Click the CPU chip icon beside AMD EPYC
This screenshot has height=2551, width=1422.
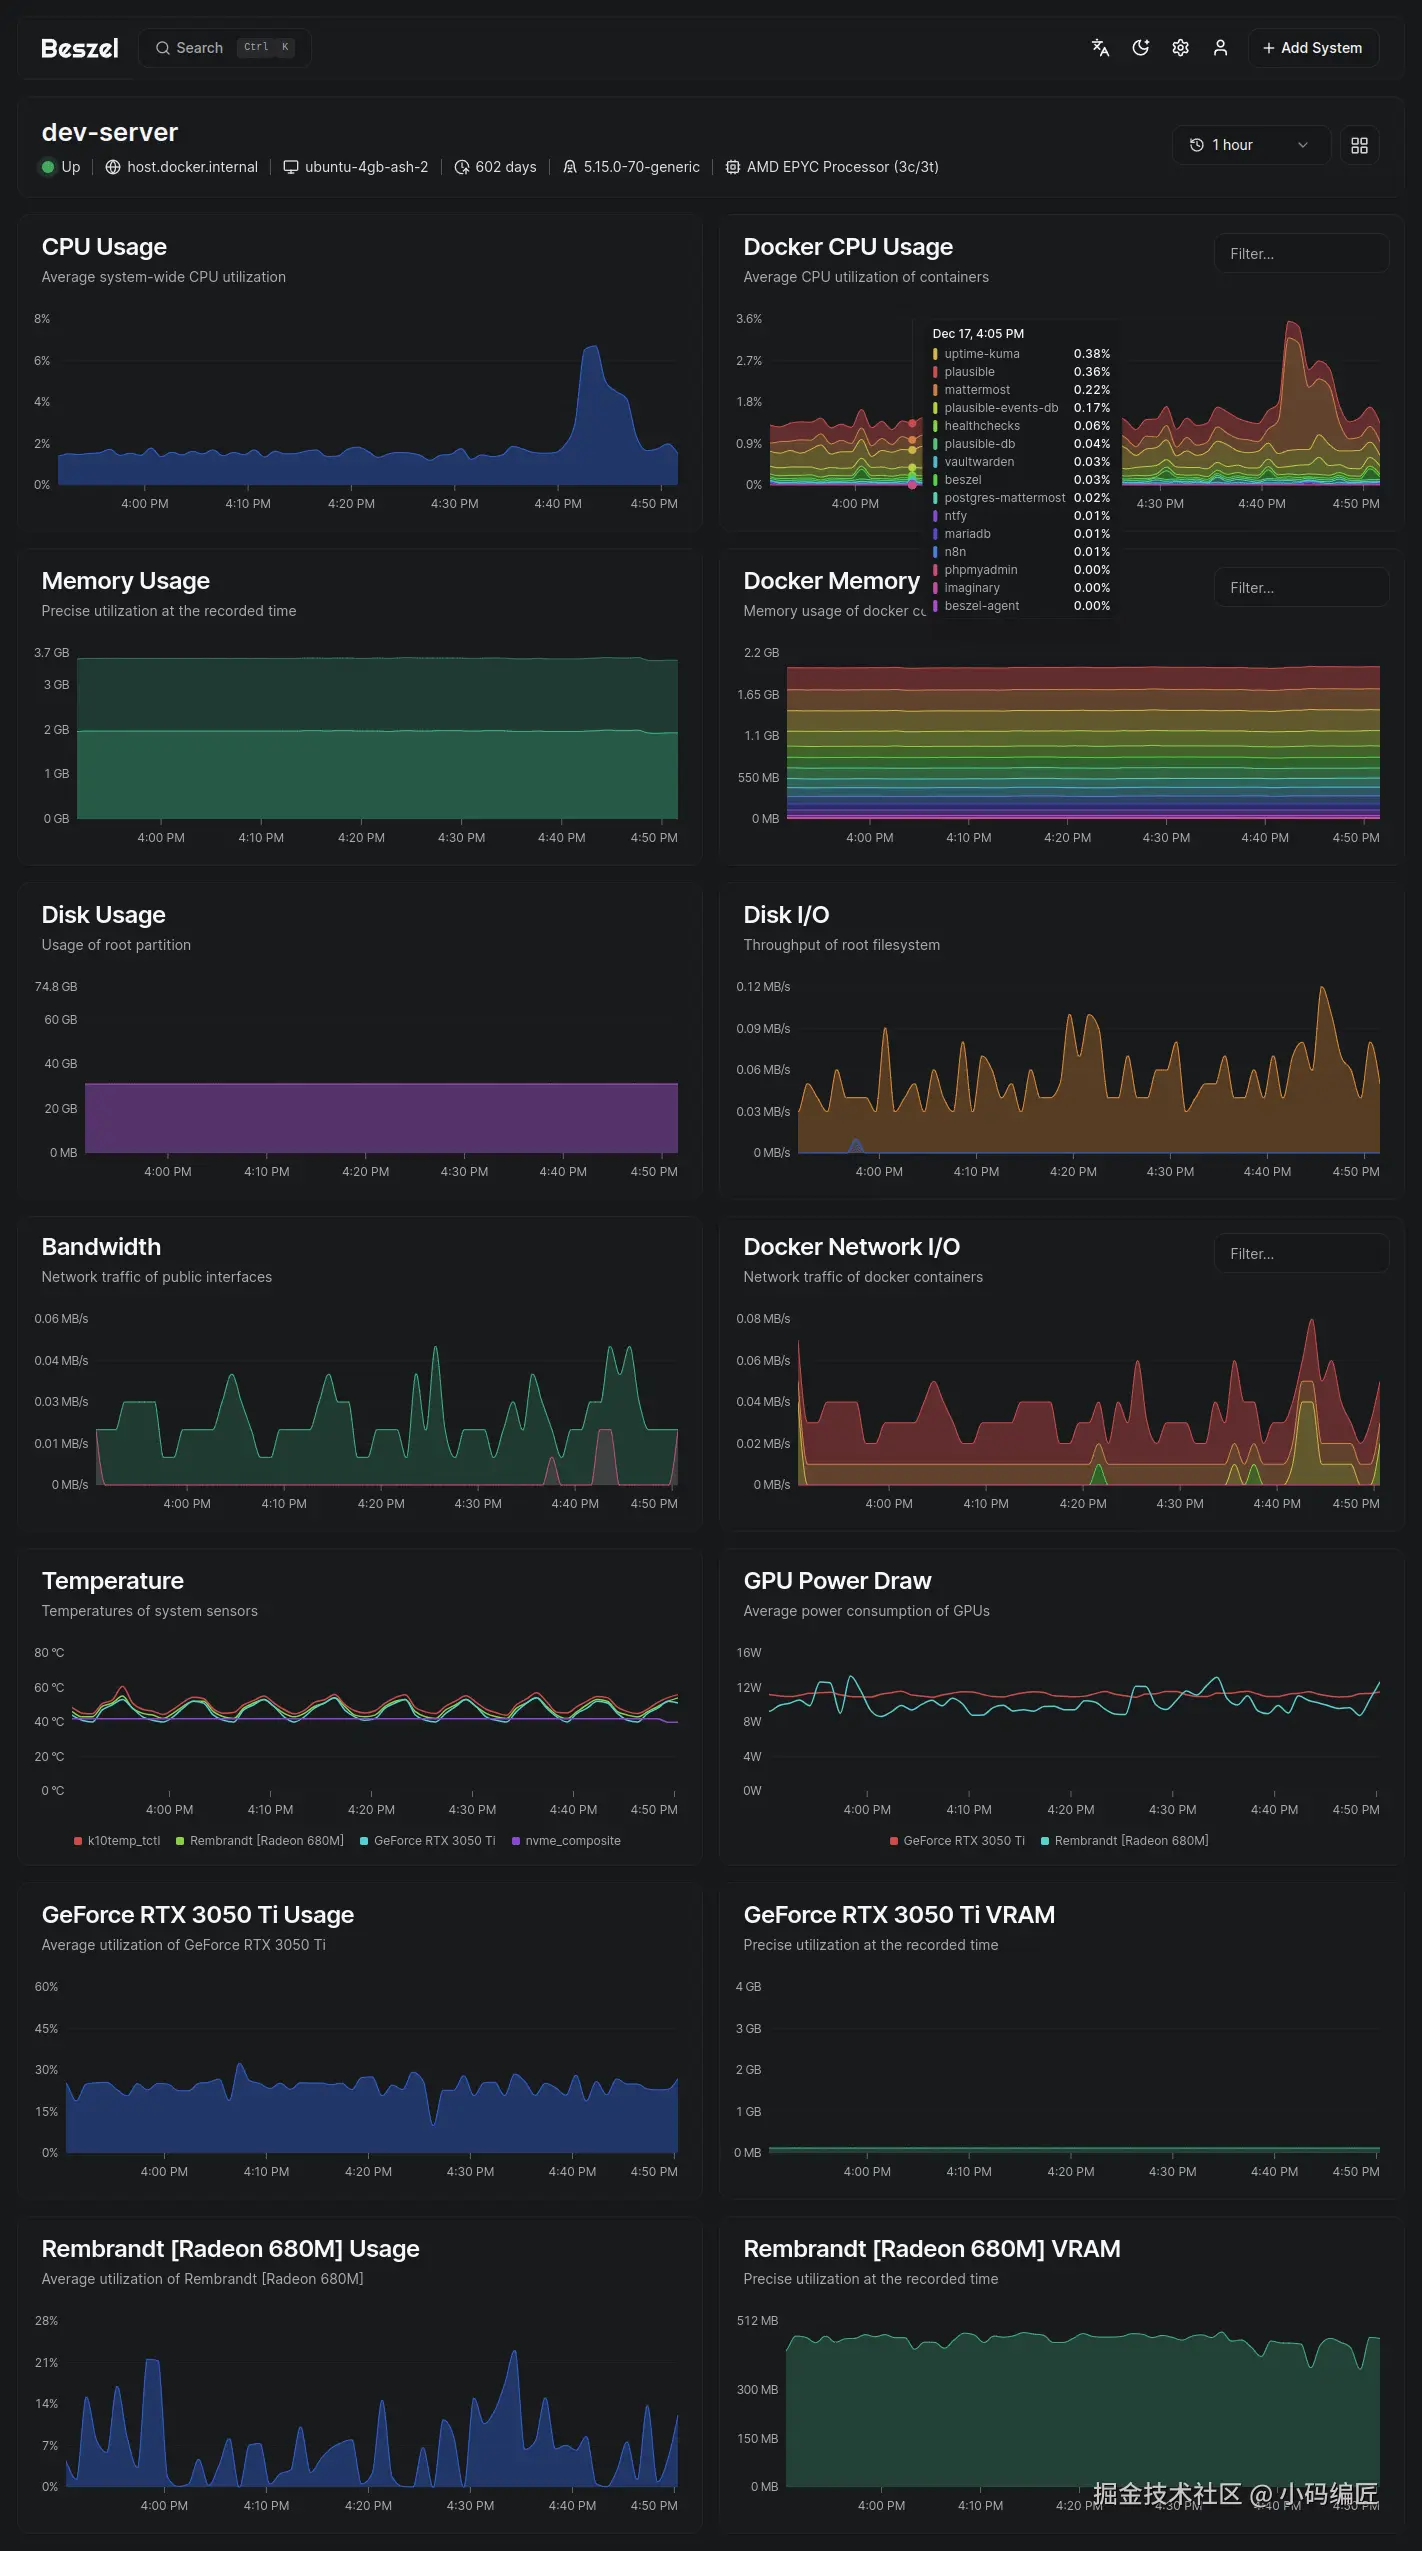coord(733,167)
